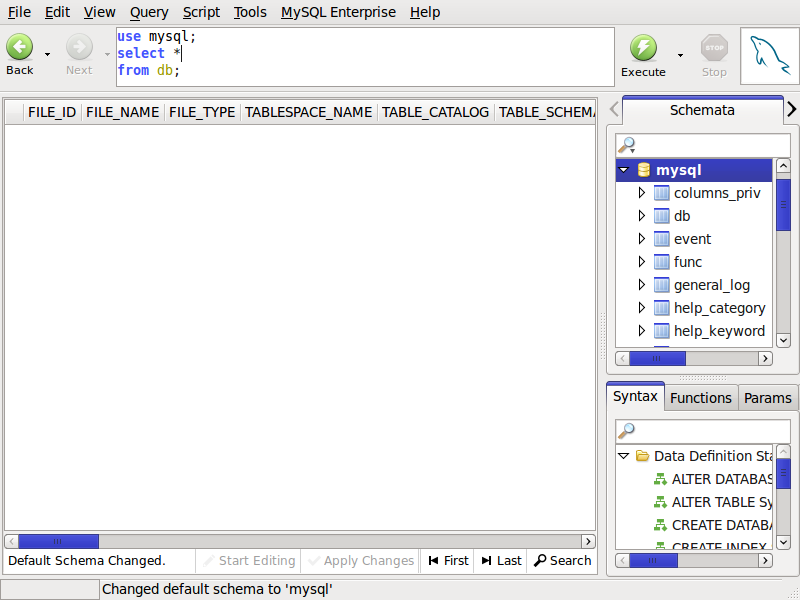This screenshot has width=800, height=600.
Task: Open the Execute button dropdown arrow
Action: click(x=681, y=55)
